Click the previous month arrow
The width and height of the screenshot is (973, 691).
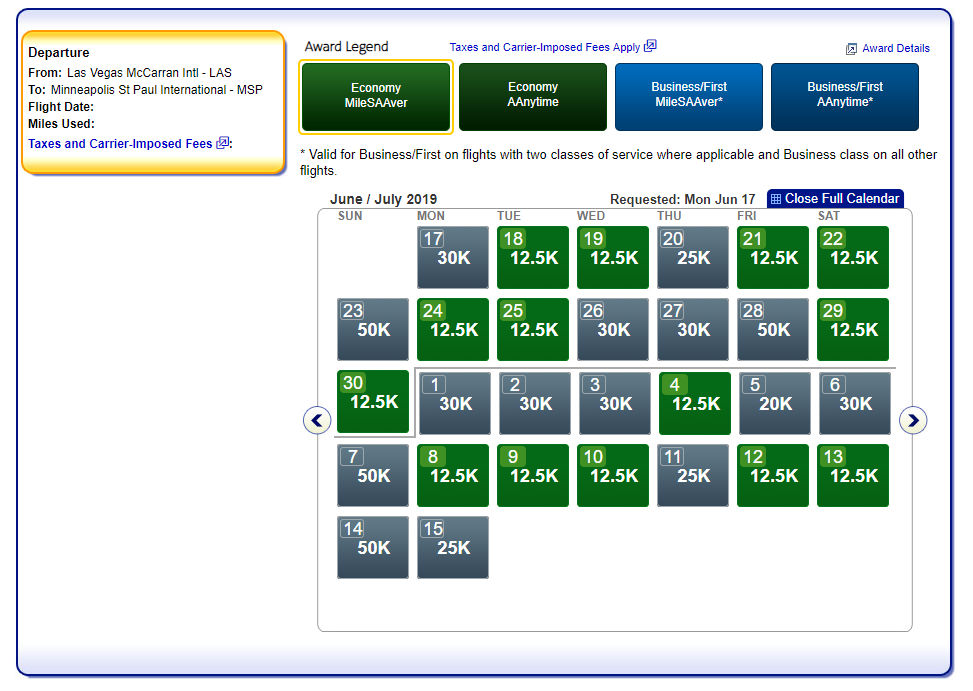(x=317, y=421)
